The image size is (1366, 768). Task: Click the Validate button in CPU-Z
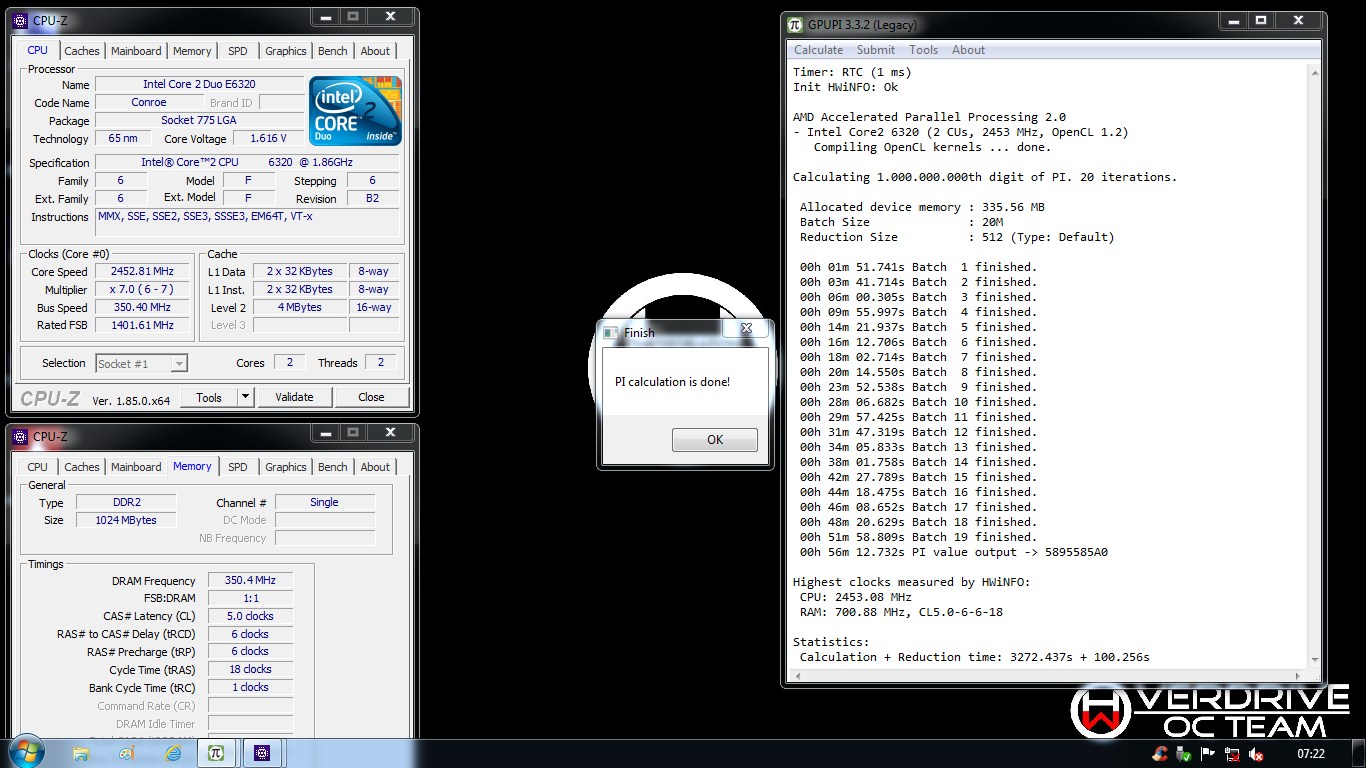pyautogui.click(x=294, y=397)
